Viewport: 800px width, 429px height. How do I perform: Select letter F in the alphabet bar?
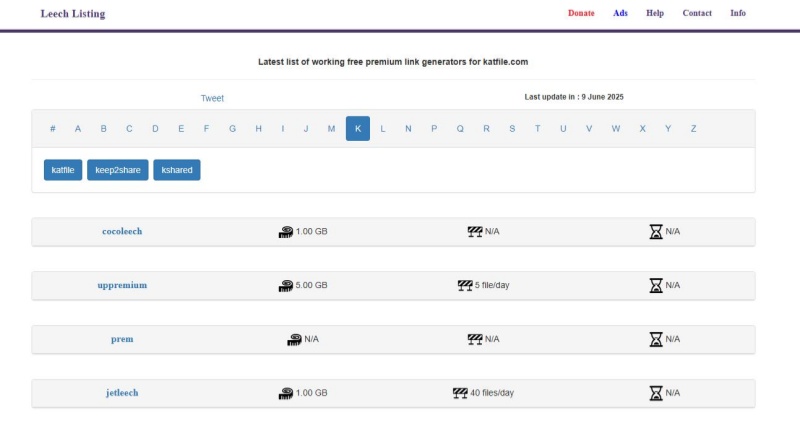click(206, 129)
